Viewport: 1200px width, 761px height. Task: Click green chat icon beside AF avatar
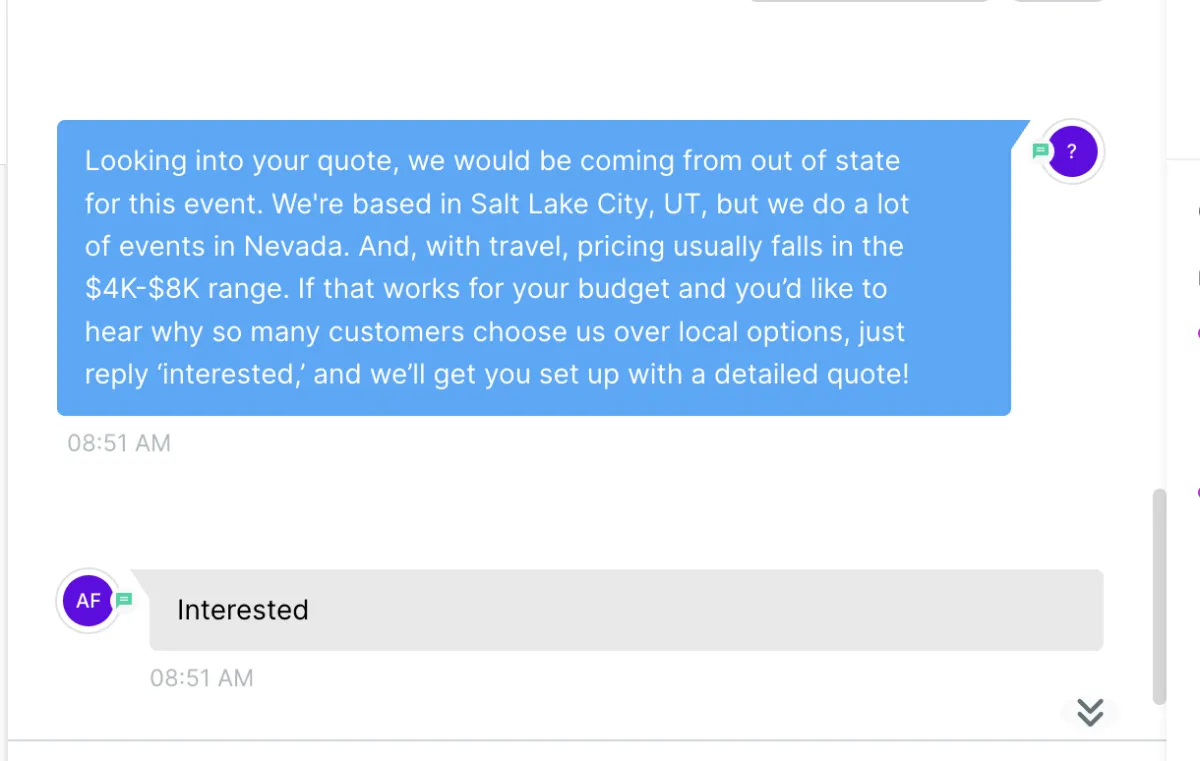pos(124,600)
